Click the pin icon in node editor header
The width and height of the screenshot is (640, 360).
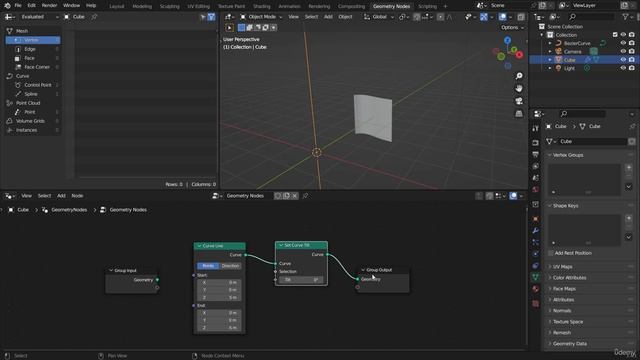point(305,196)
